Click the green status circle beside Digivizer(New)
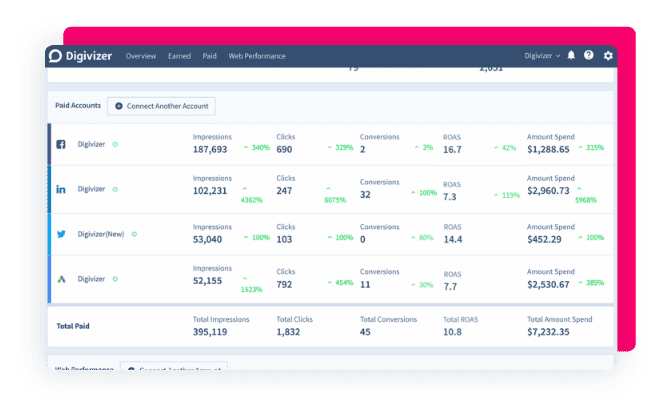 pos(134,234)
